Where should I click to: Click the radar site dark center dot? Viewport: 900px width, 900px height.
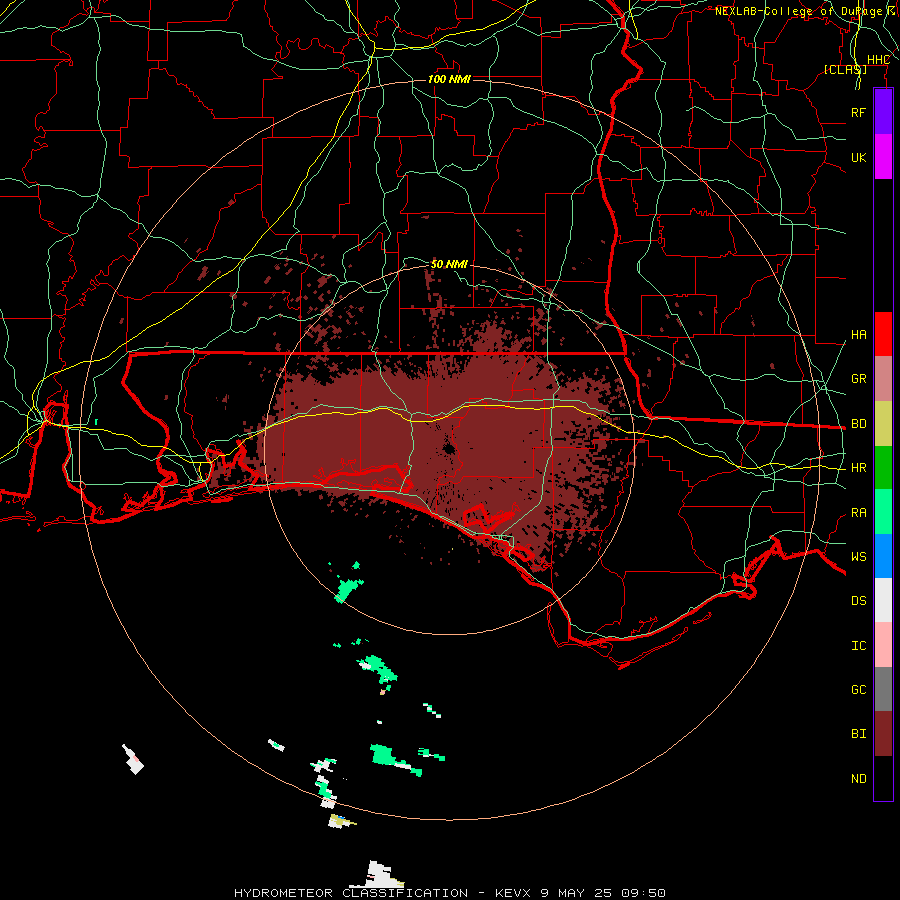449,449
